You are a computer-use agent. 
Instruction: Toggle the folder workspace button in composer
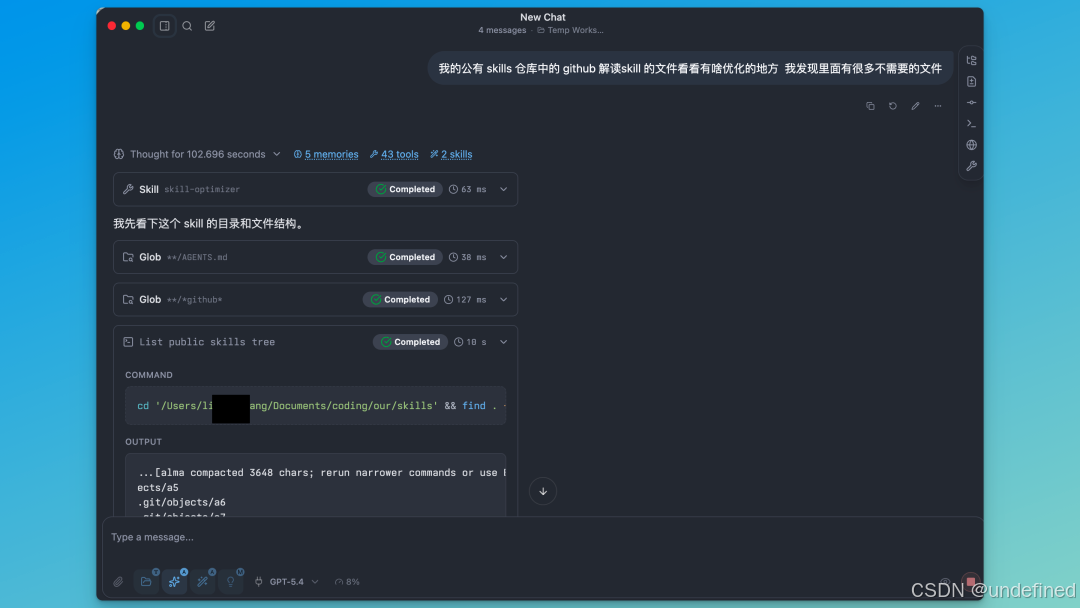[146, 582]
